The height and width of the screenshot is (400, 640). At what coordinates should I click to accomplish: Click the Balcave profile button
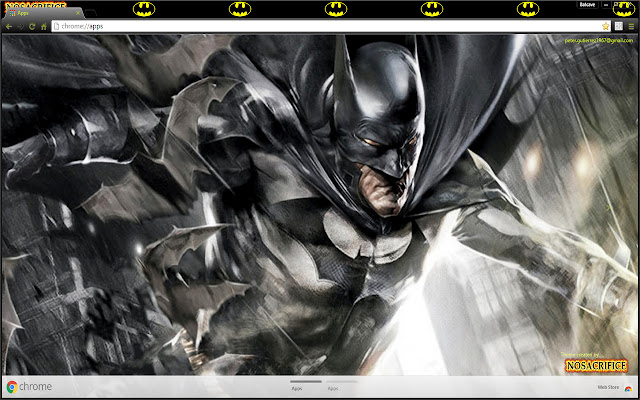coord(587,5)
